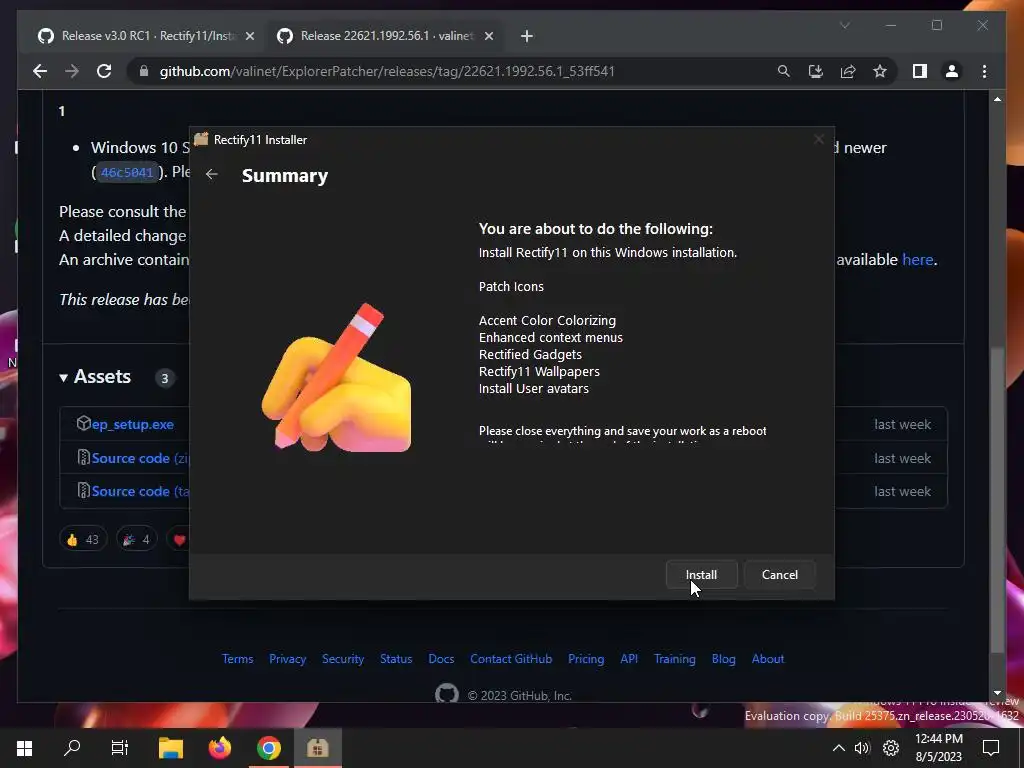Click the party popper reaction with 4
Viewport: 1024px width, 768px height.
[x=136, y=539]
